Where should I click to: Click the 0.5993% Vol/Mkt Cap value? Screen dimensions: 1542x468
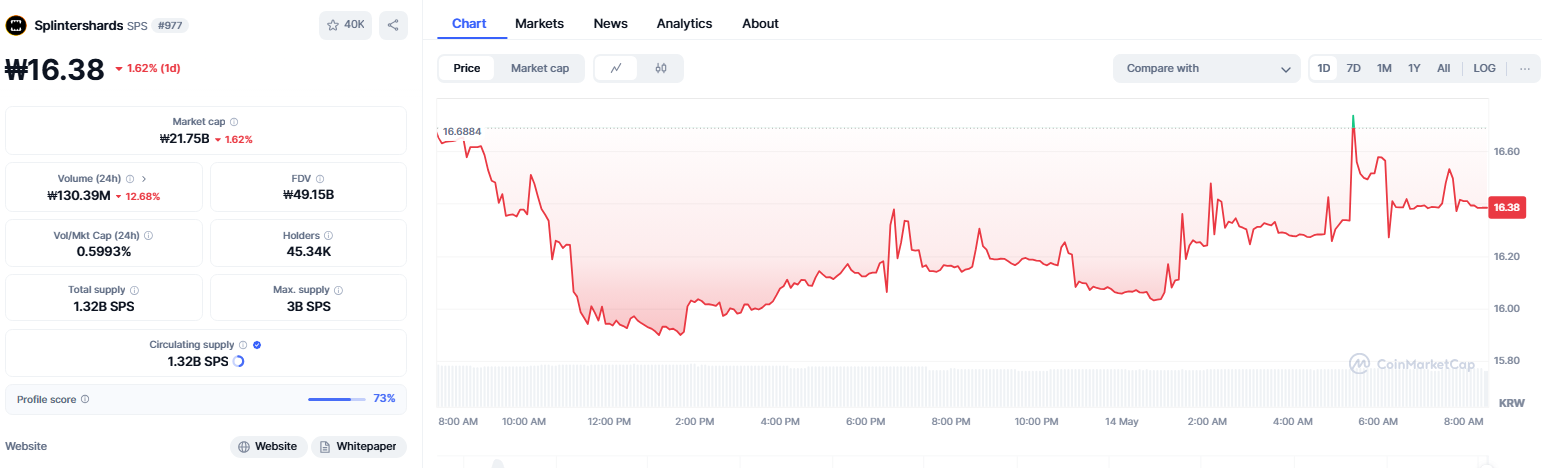(x=104, y=251)
